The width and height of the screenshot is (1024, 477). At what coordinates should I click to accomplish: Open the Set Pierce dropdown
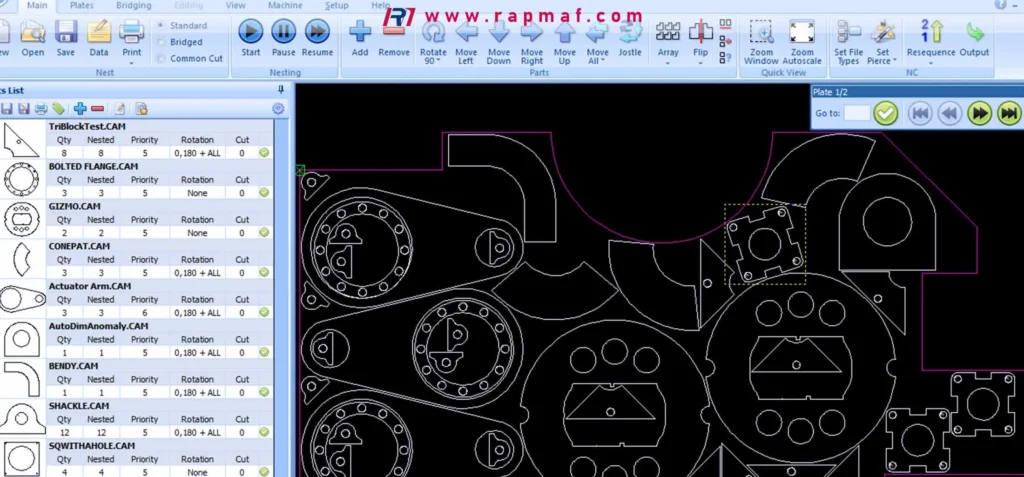[x=893, y=61]
